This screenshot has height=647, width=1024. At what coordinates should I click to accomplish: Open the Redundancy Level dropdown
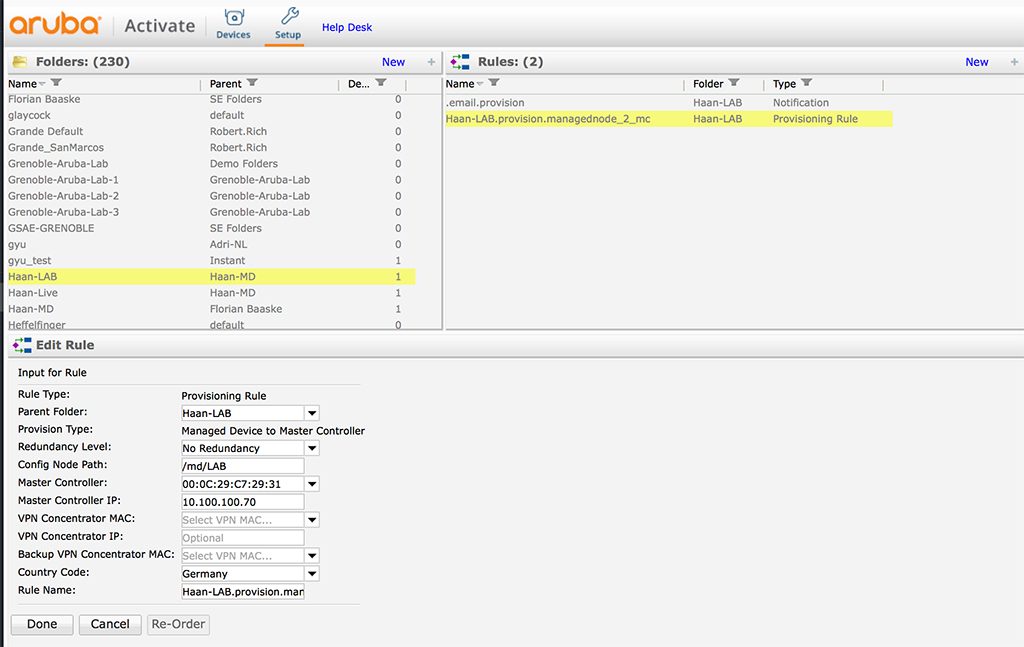(x=312, y=447)
